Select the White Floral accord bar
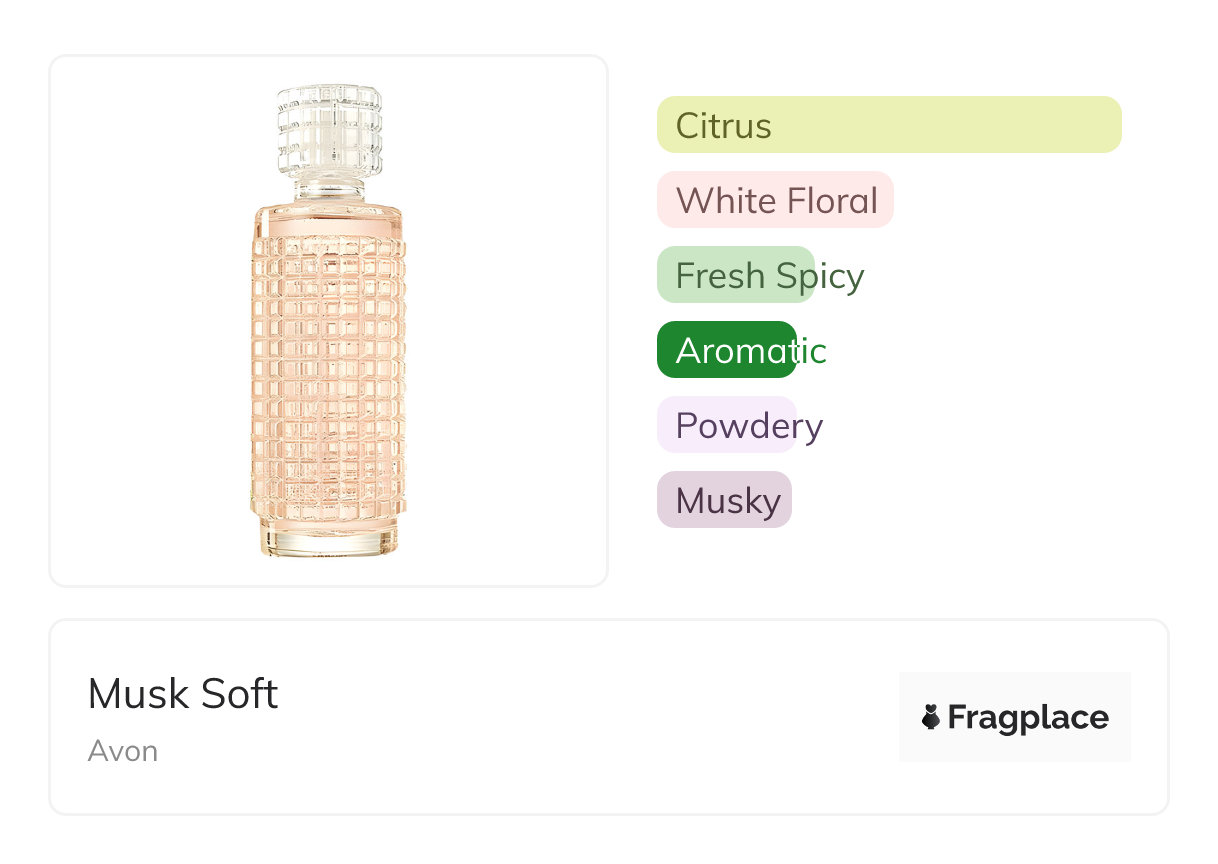The width and height of the screenshot is (1218, 864). click(775, 200)
